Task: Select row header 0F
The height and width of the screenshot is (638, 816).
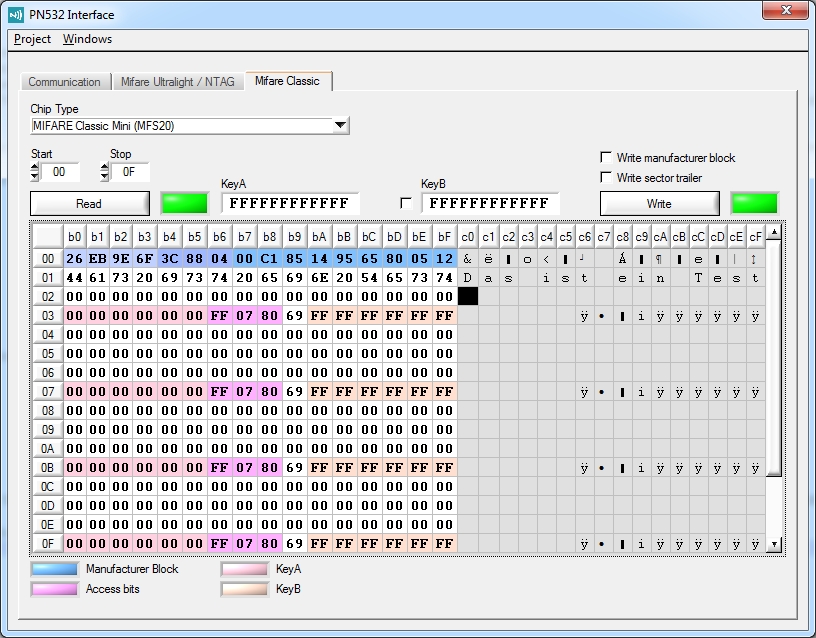Action: tap(48, 544)
